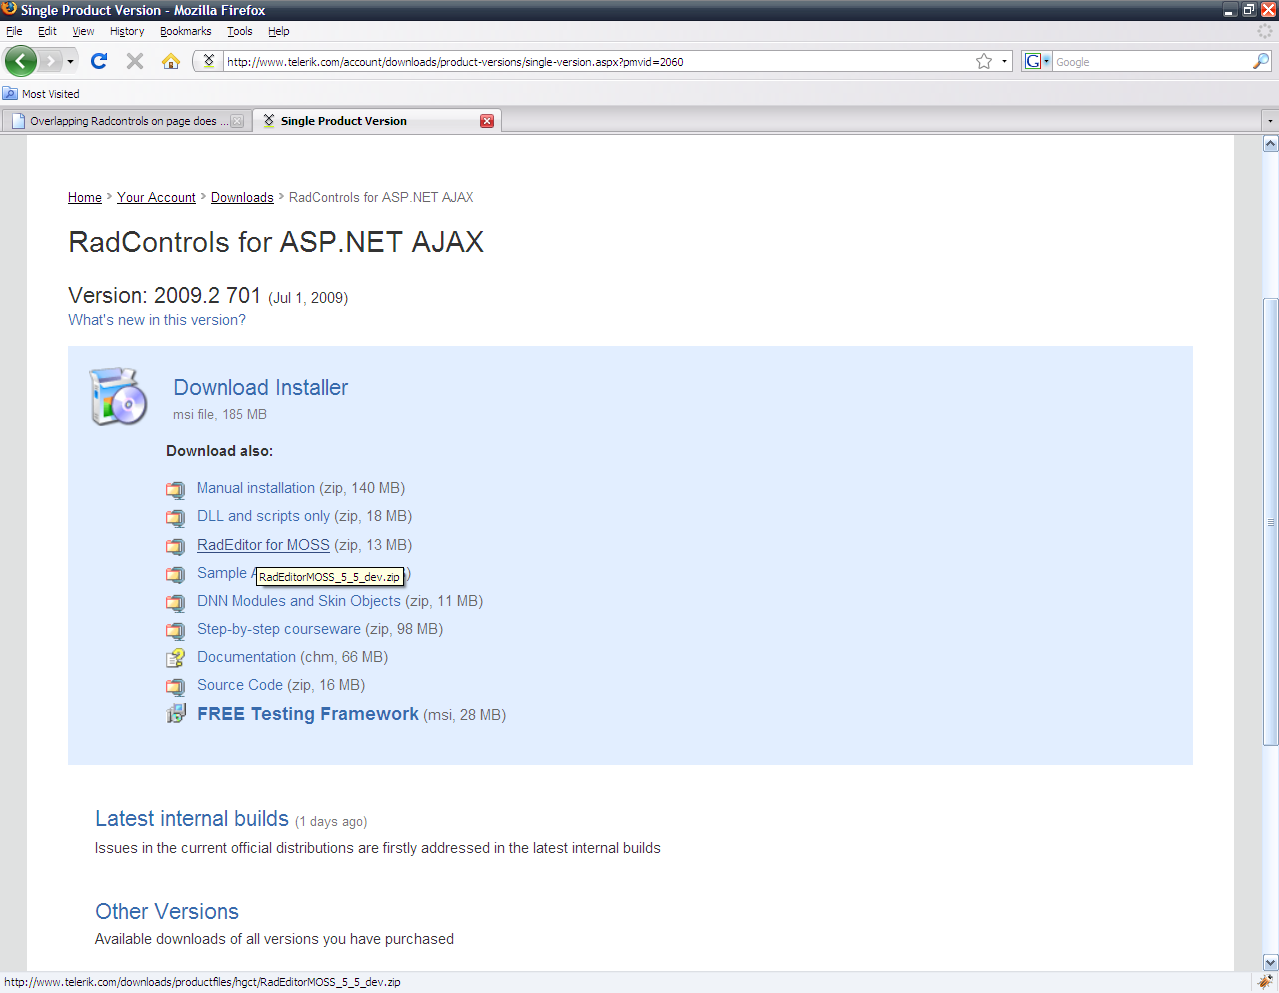Click the icon beside the Sample row
Screen dimensions: 1279x993
click(176, 574)
